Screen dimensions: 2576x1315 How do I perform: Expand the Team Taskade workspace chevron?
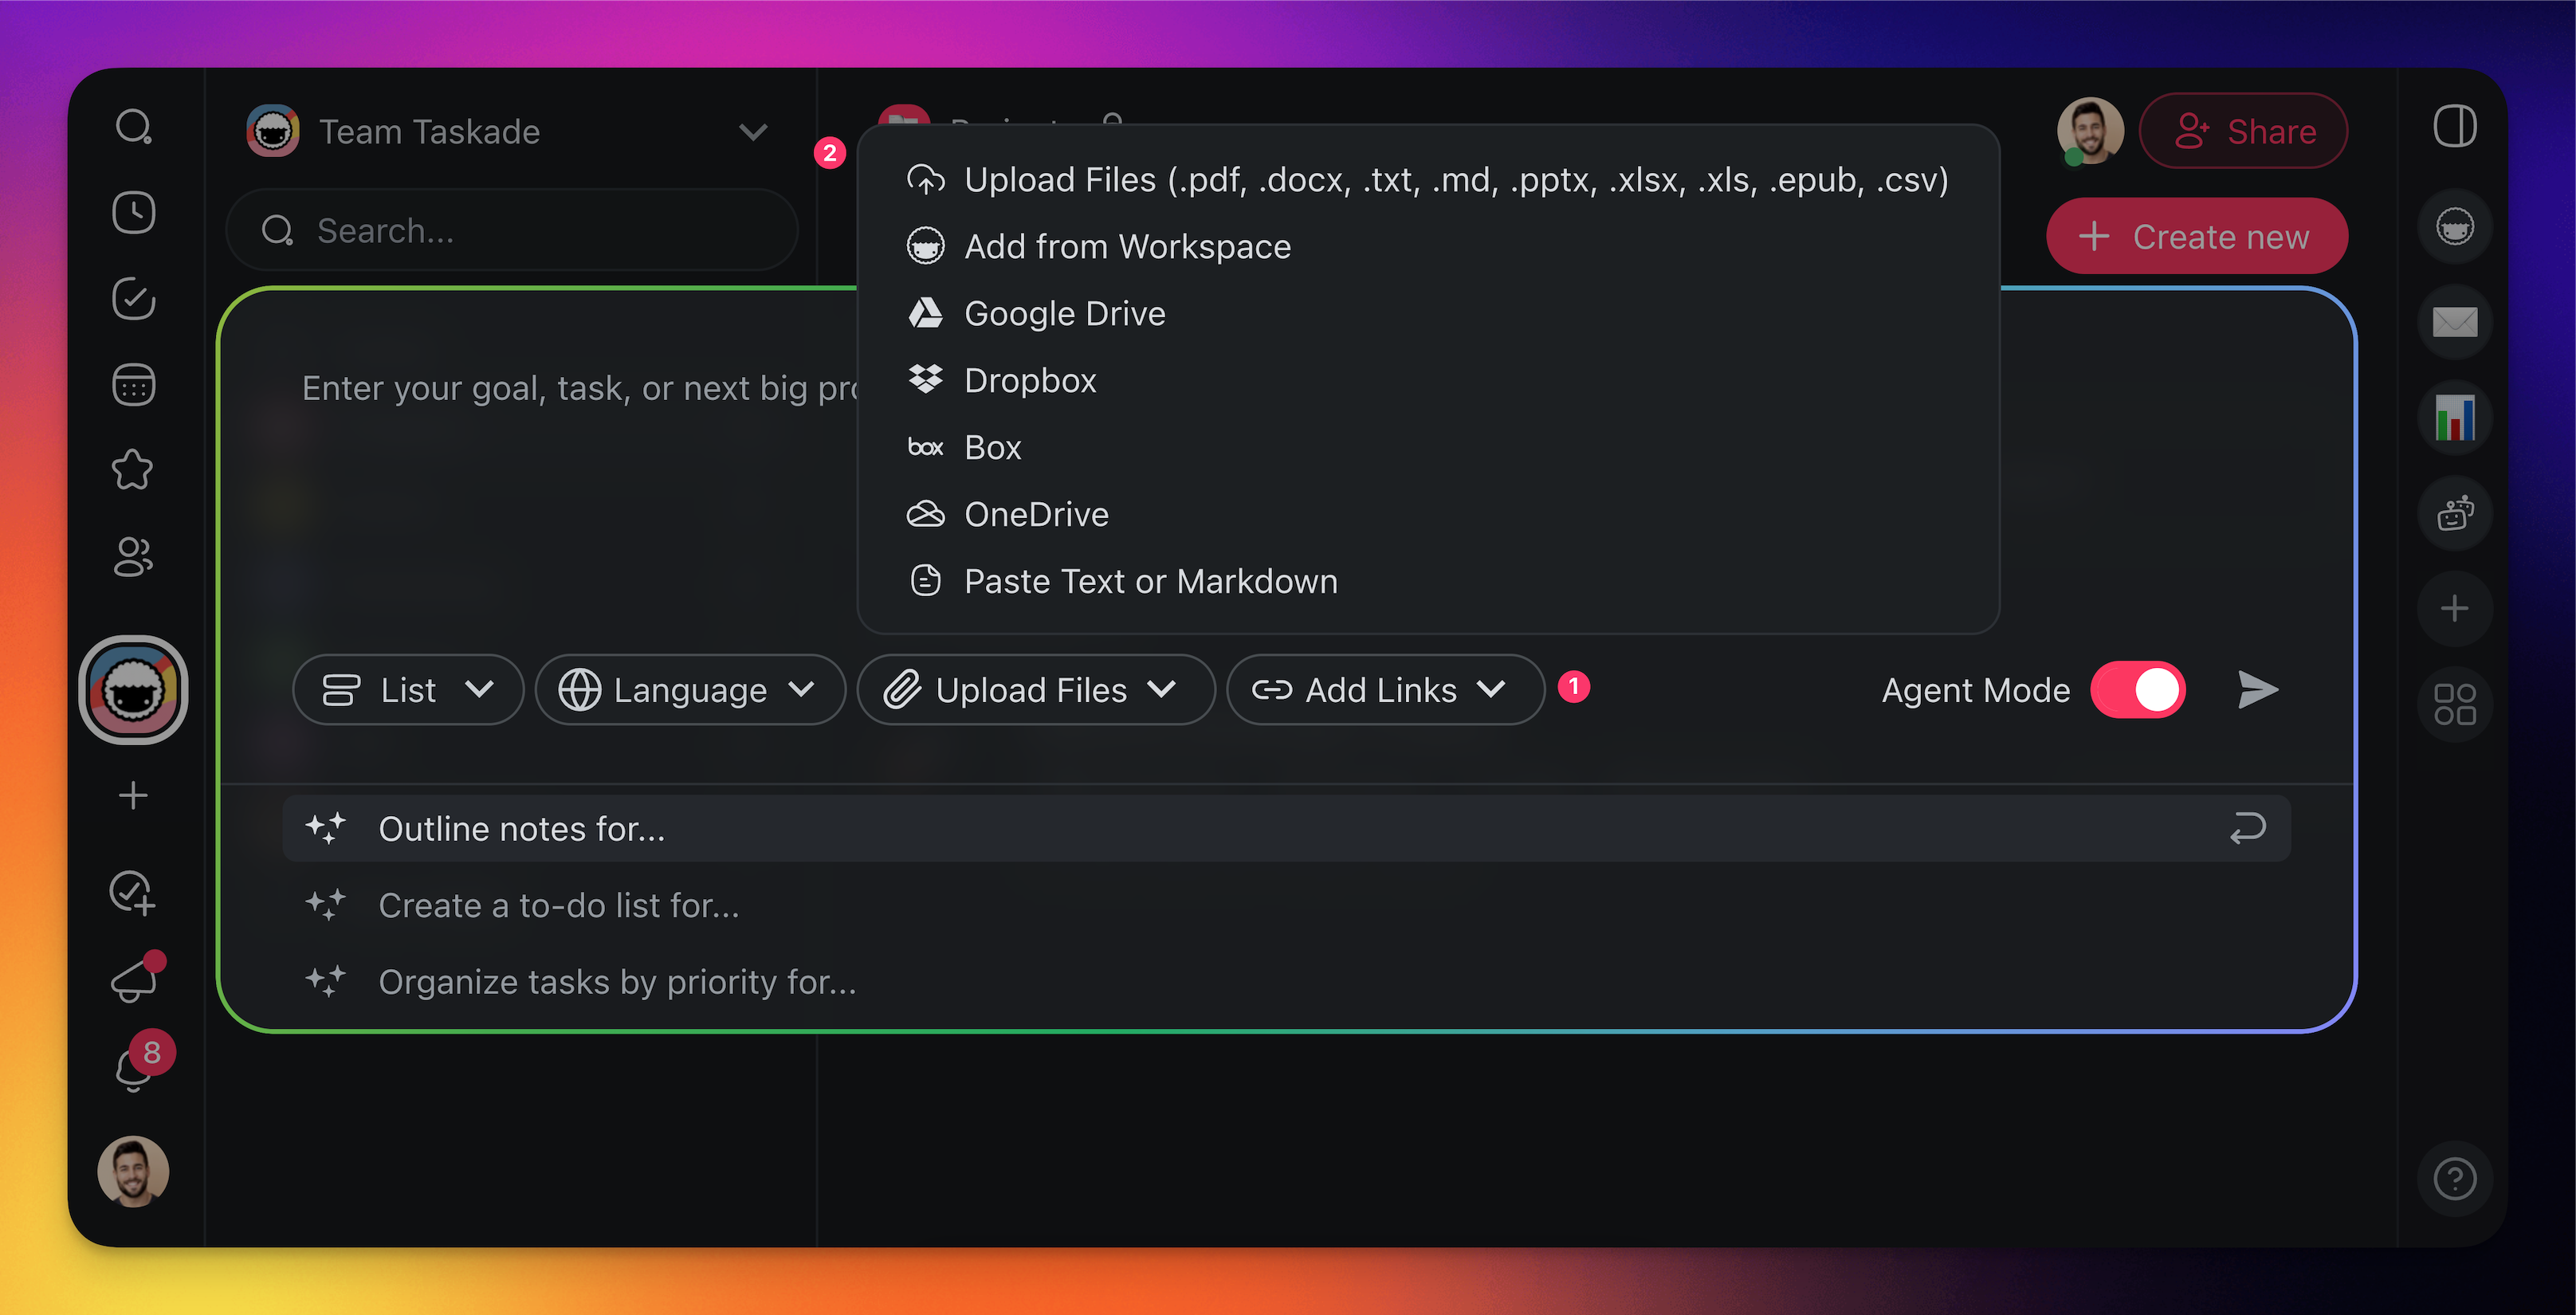[753, 132]
